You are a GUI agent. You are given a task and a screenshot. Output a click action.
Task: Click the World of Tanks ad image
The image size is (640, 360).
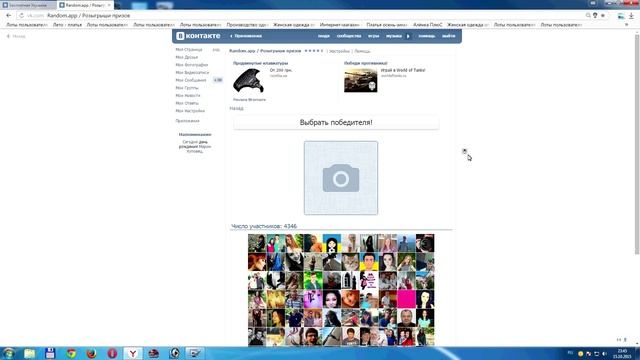tap(360, 80)
